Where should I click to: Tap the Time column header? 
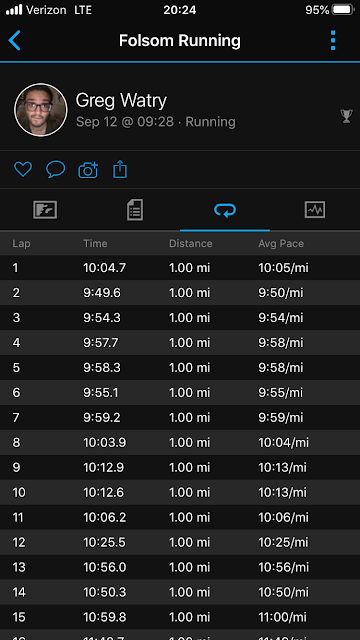95,244
